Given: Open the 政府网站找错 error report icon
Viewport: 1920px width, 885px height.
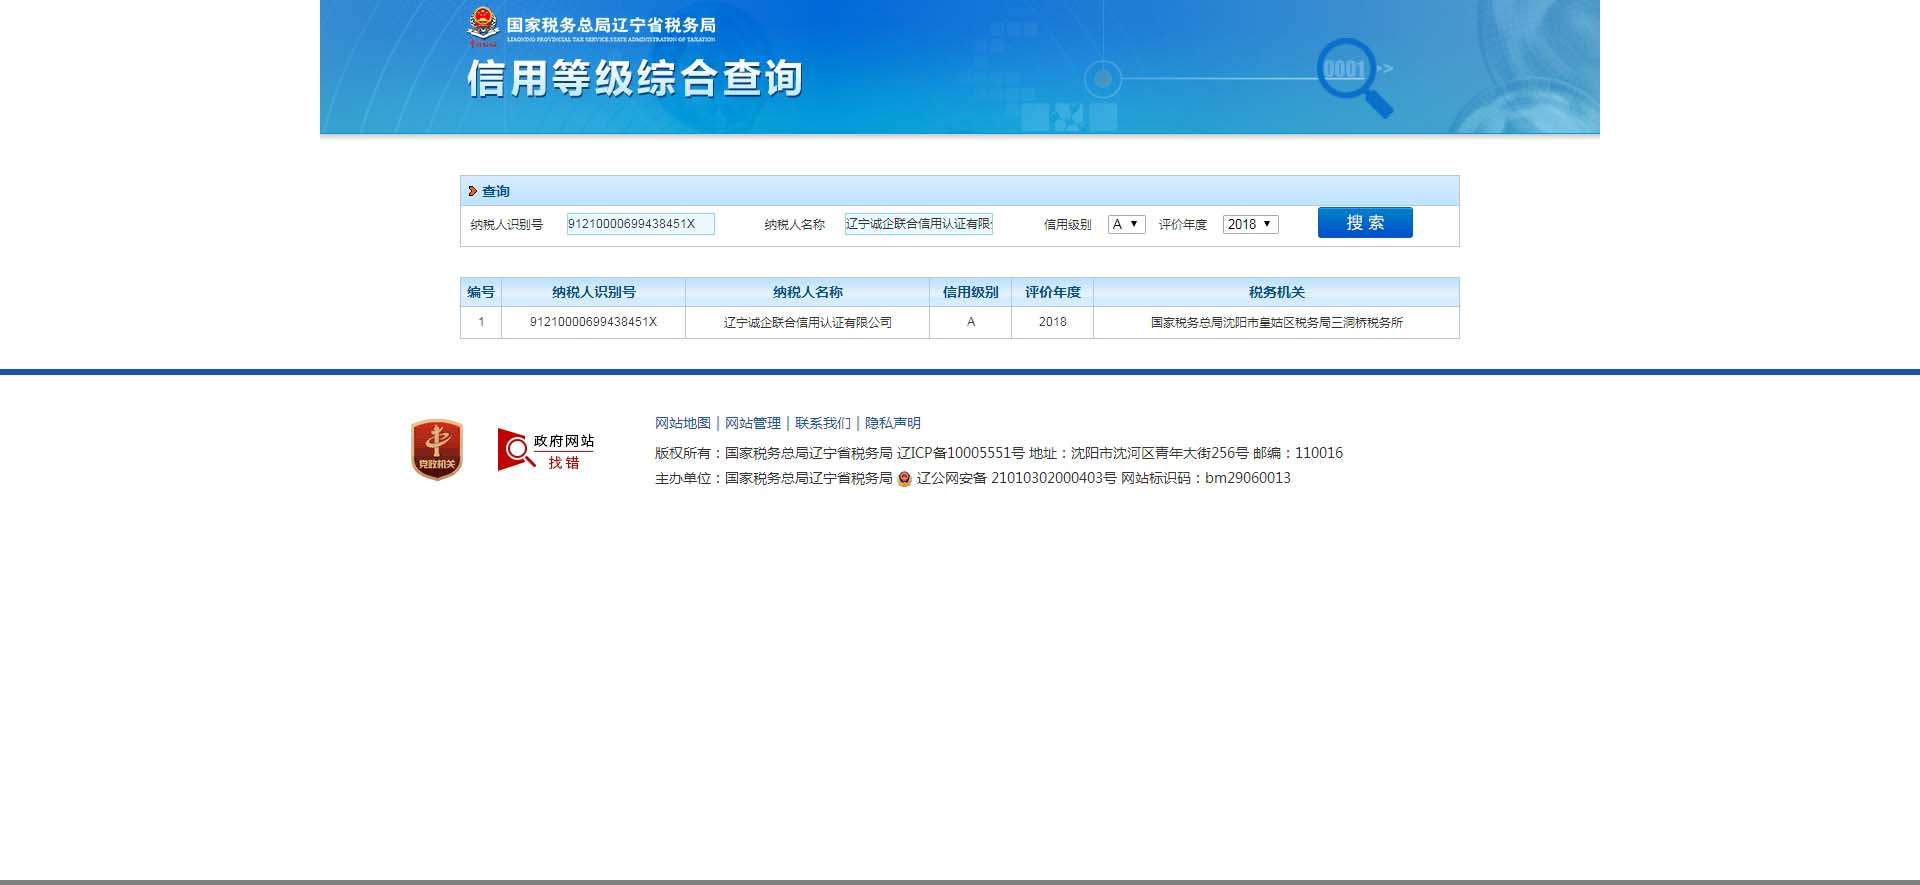Looking at the screenshot, I should (546, 450).
